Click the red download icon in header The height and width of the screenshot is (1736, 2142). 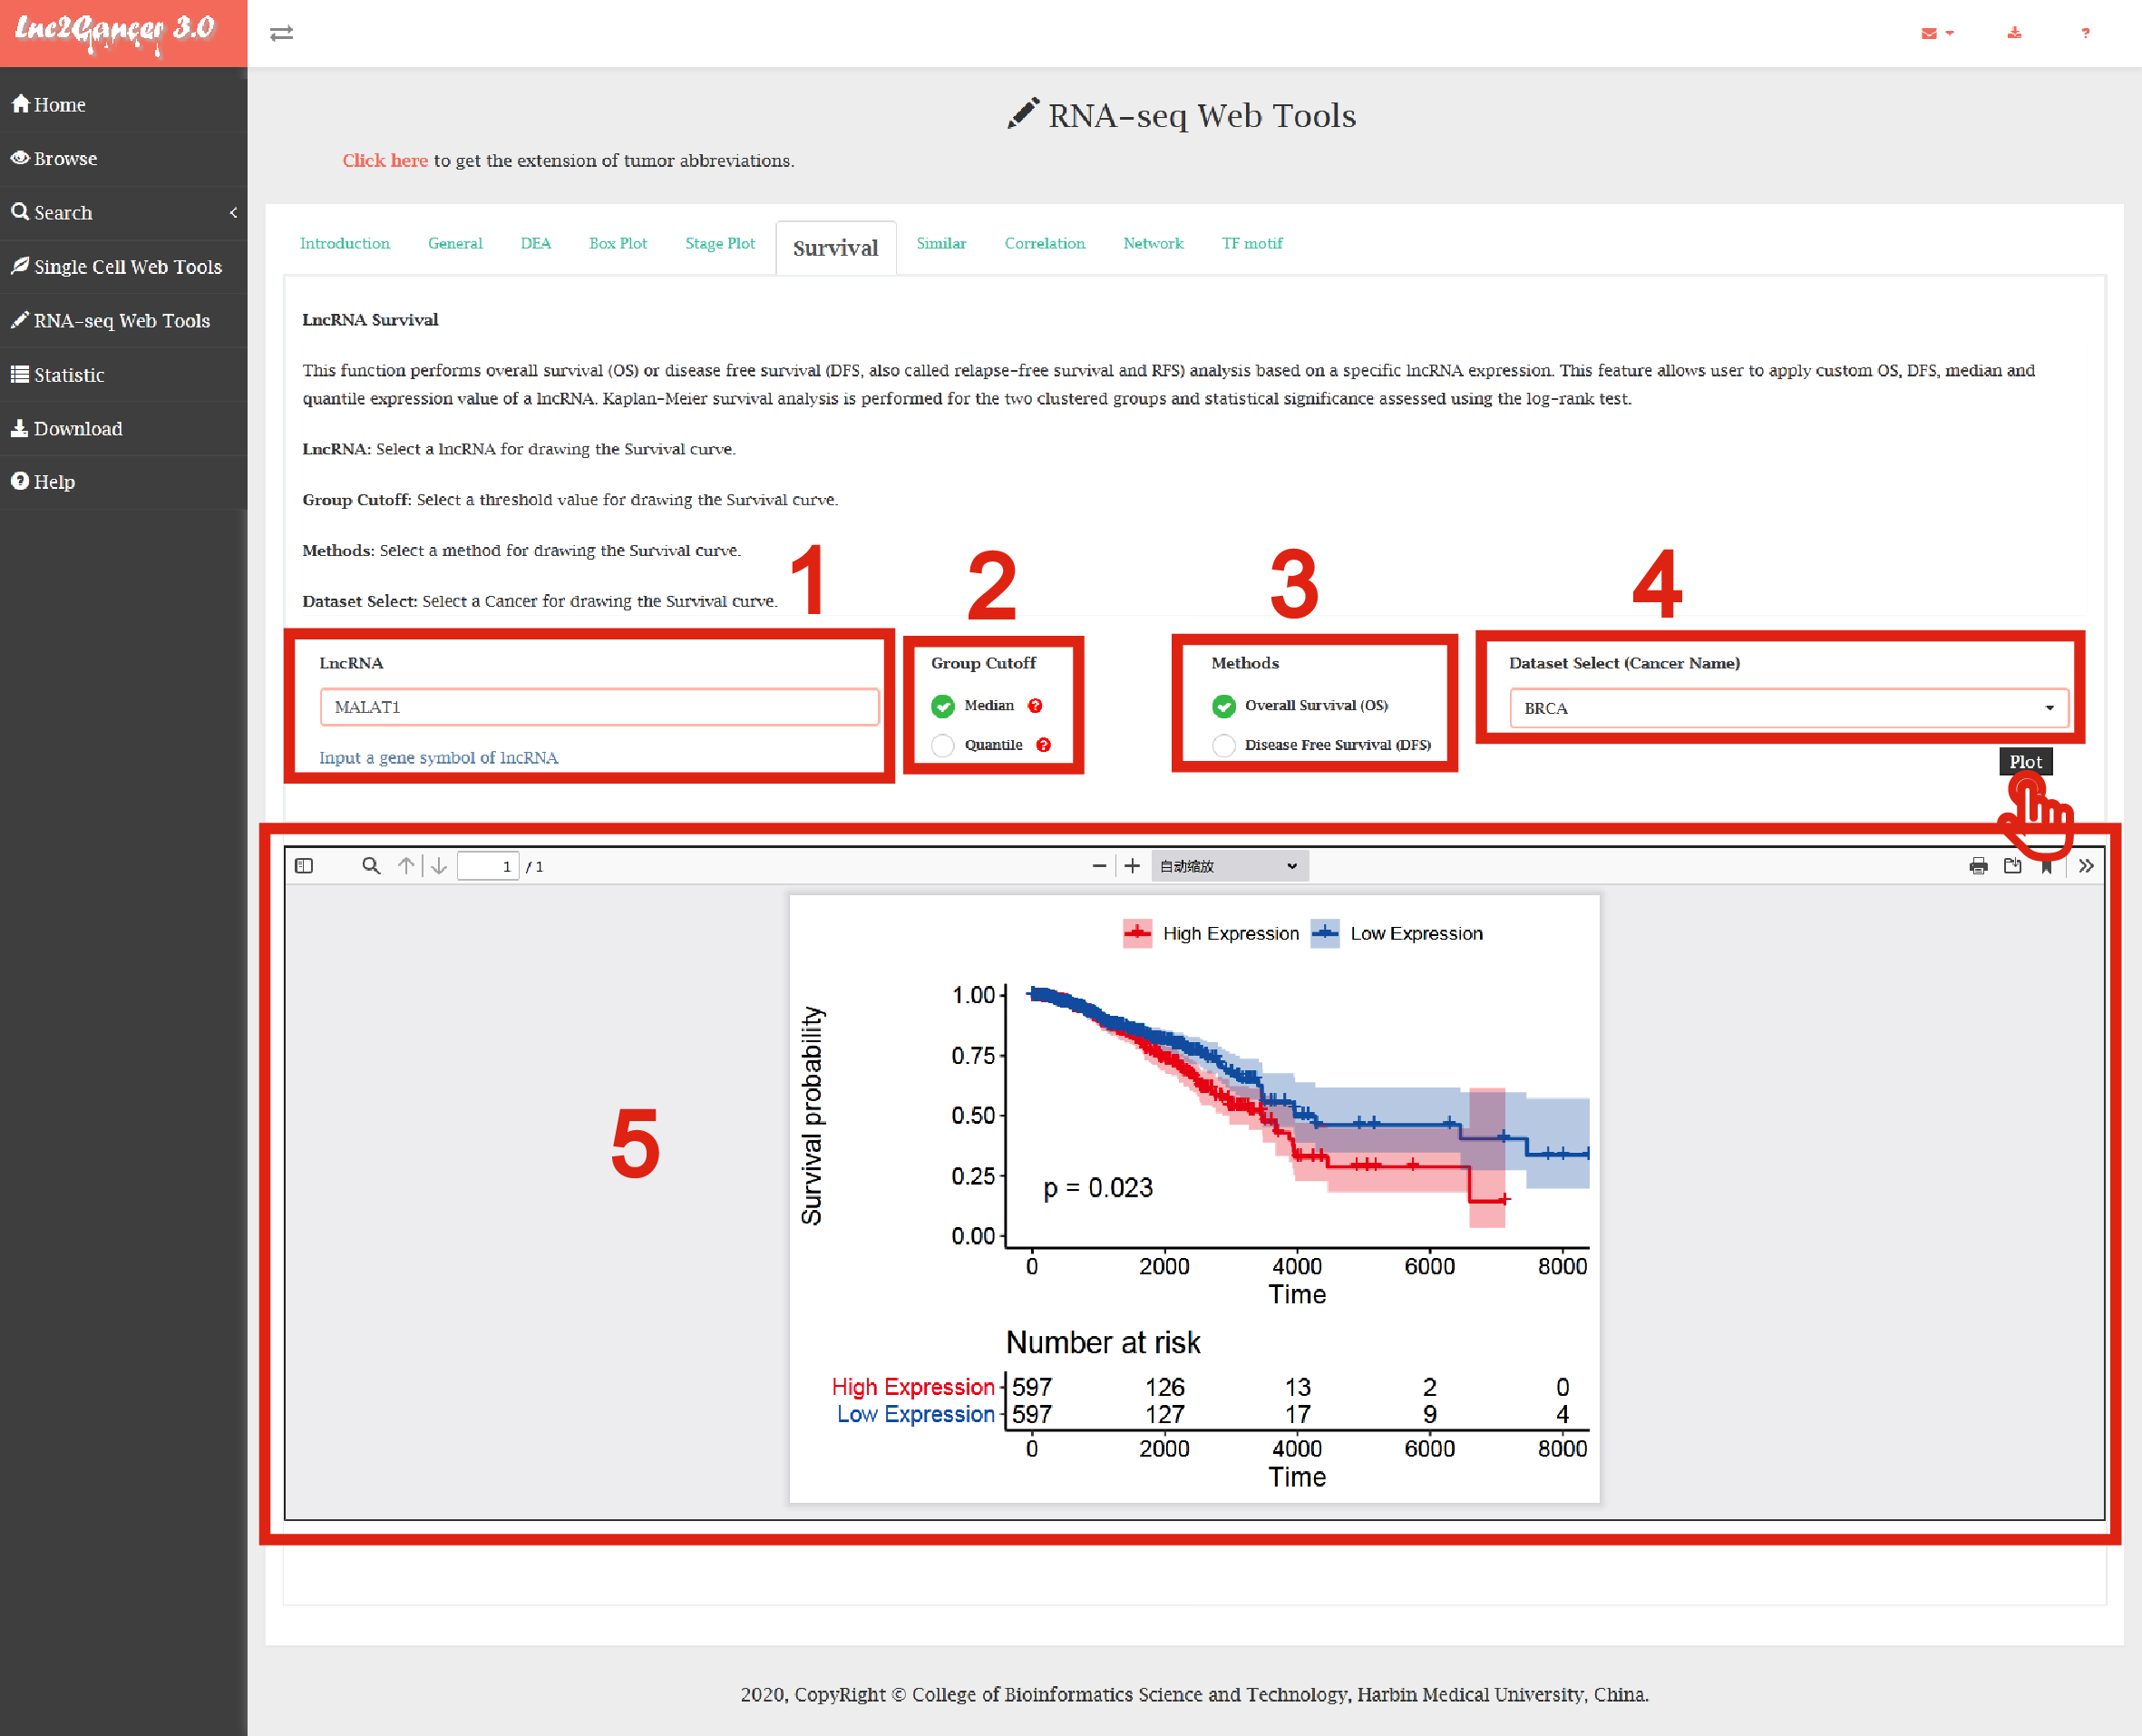(2013, 33)
